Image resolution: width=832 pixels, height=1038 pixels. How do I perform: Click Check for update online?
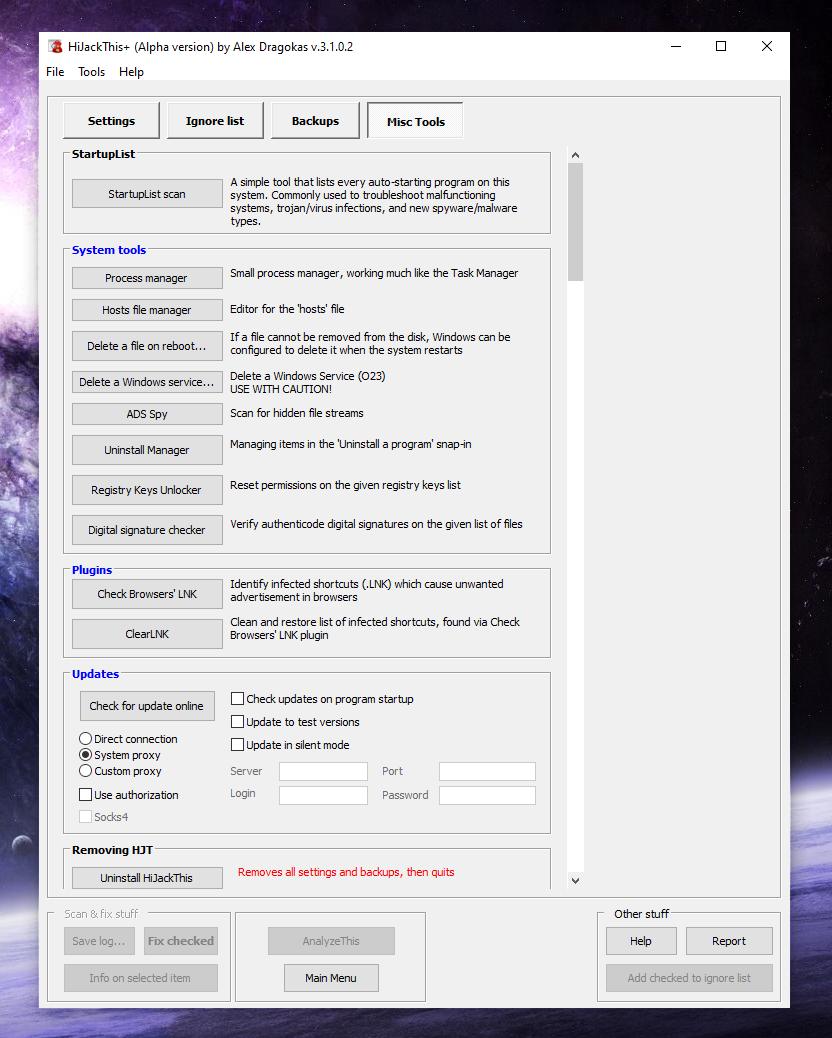click(x=147, y=706)
